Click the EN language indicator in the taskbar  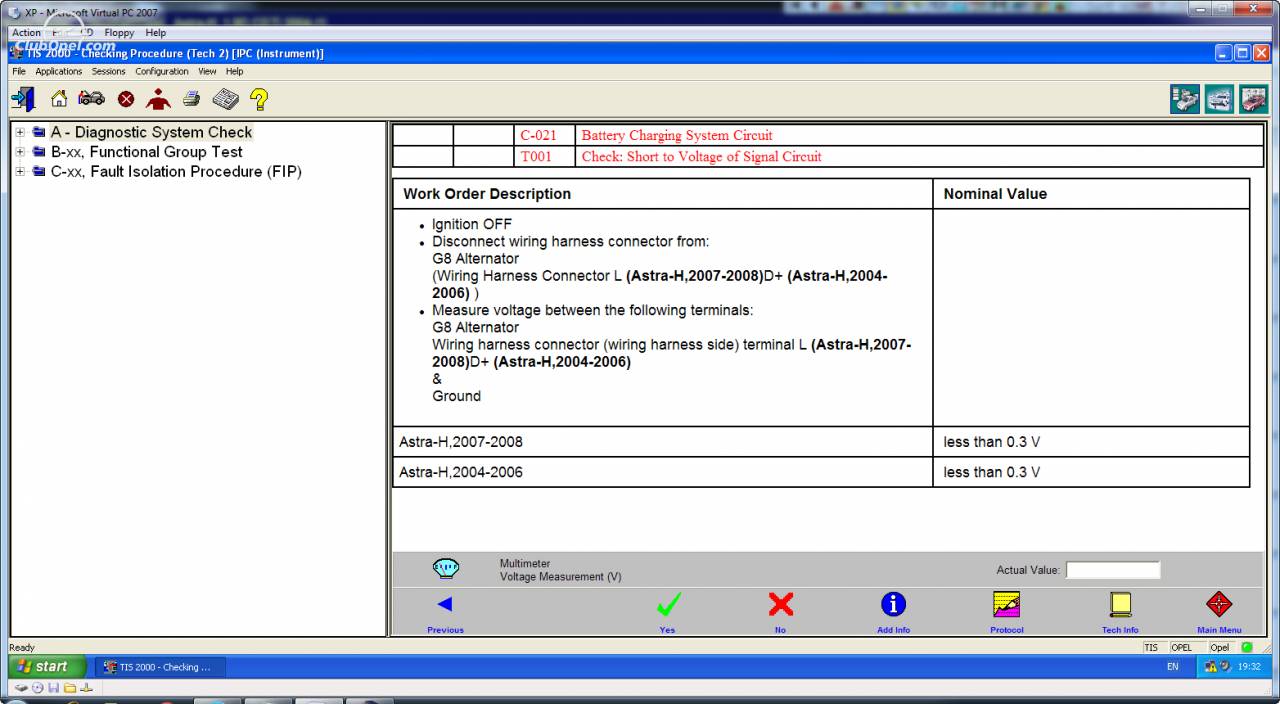1173,667
